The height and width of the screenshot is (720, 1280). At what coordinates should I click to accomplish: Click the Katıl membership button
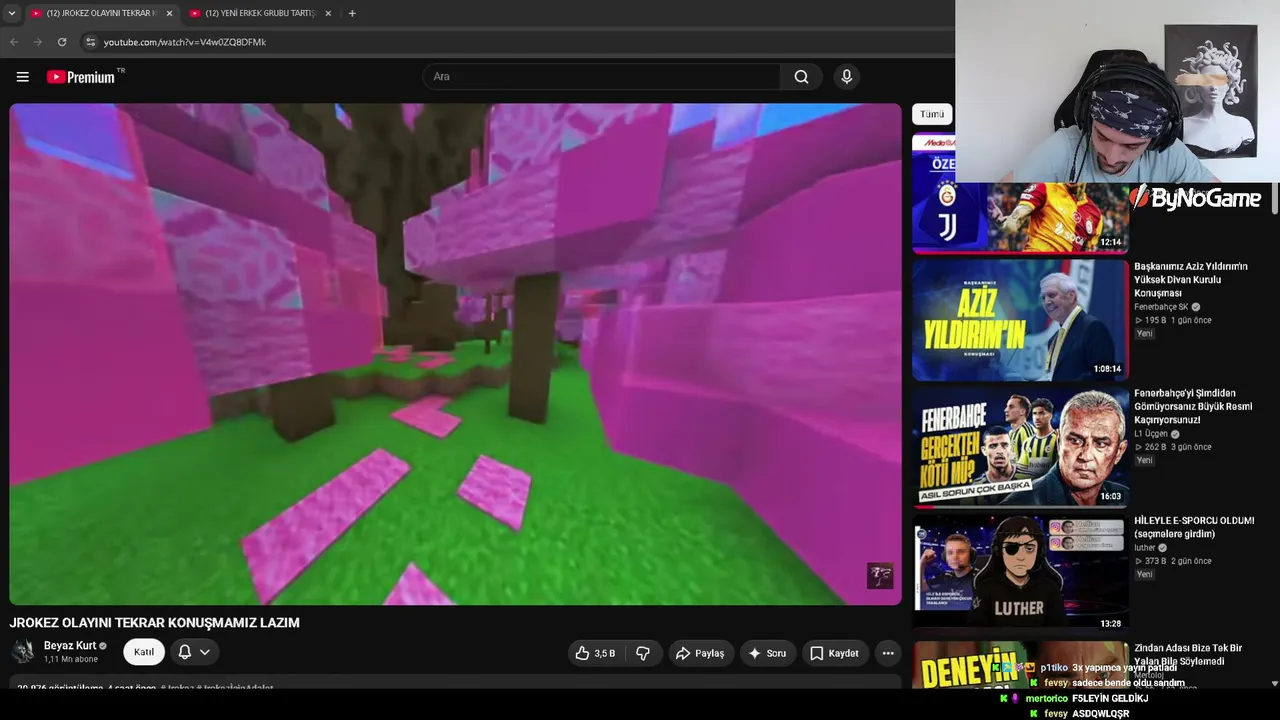coord(144,652)
